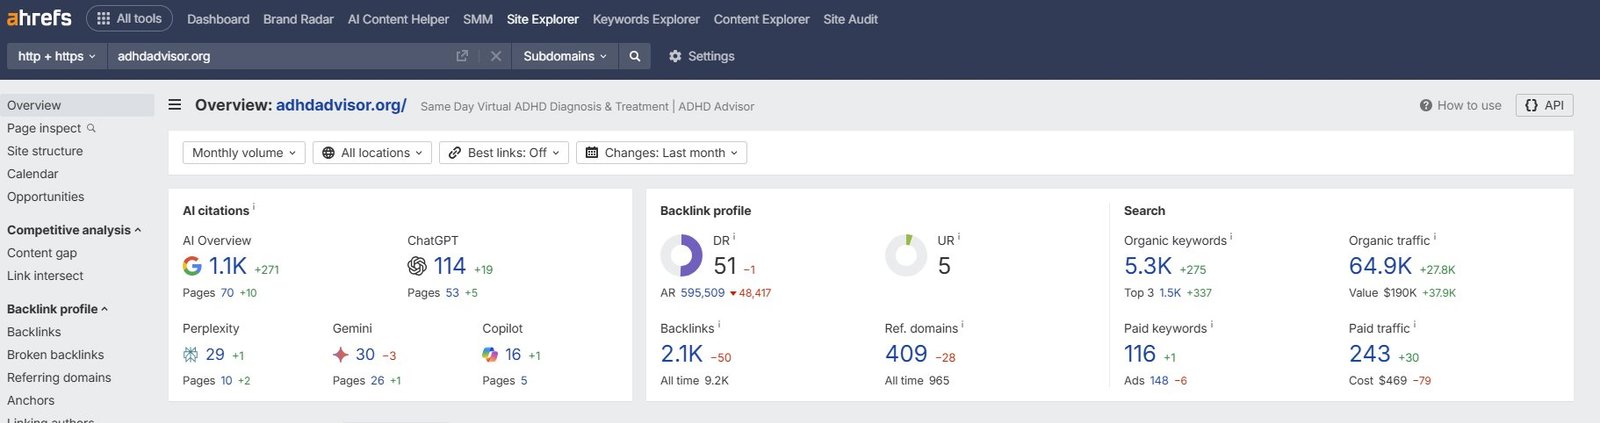Open ChatGPT Pages 53 link
This screenshot has height=423, width=1600.
pyautogui.click(x=452, y=293)
